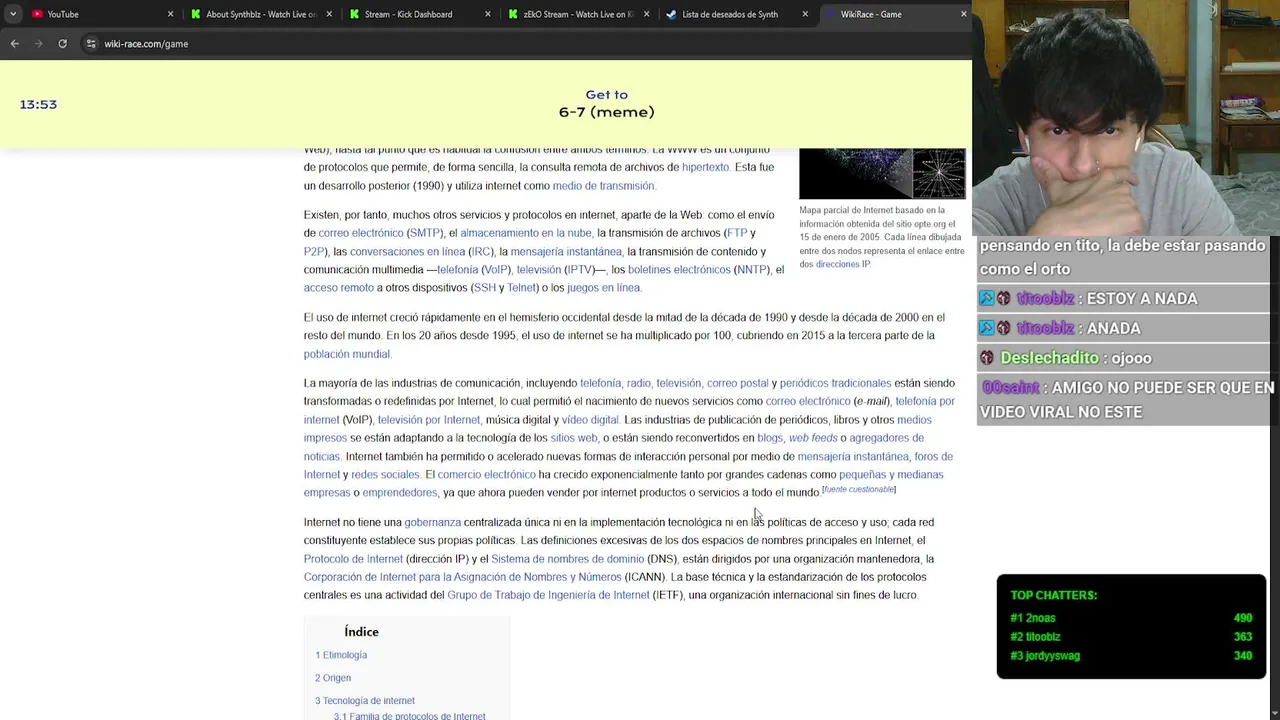1280x720 pixels.
Task: Open the web feeds link
Action: (x=813, y=438)
